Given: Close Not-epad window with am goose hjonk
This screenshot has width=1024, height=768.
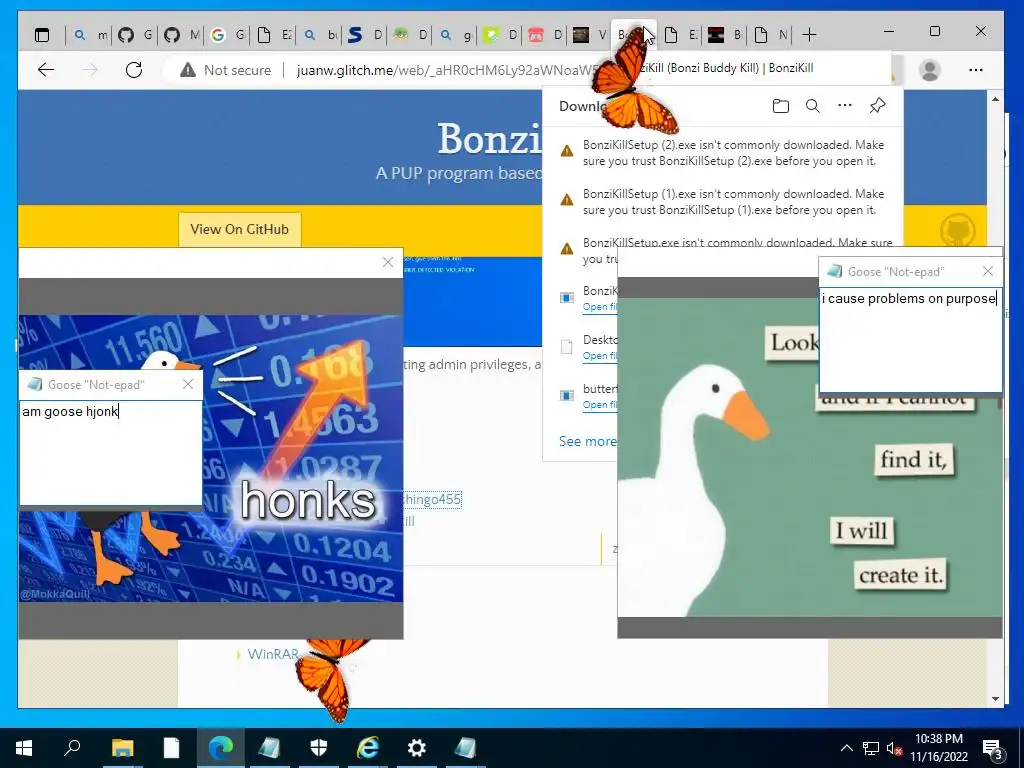Looking at the screenshot, I should pyautogui.click(x=188, y=384).
